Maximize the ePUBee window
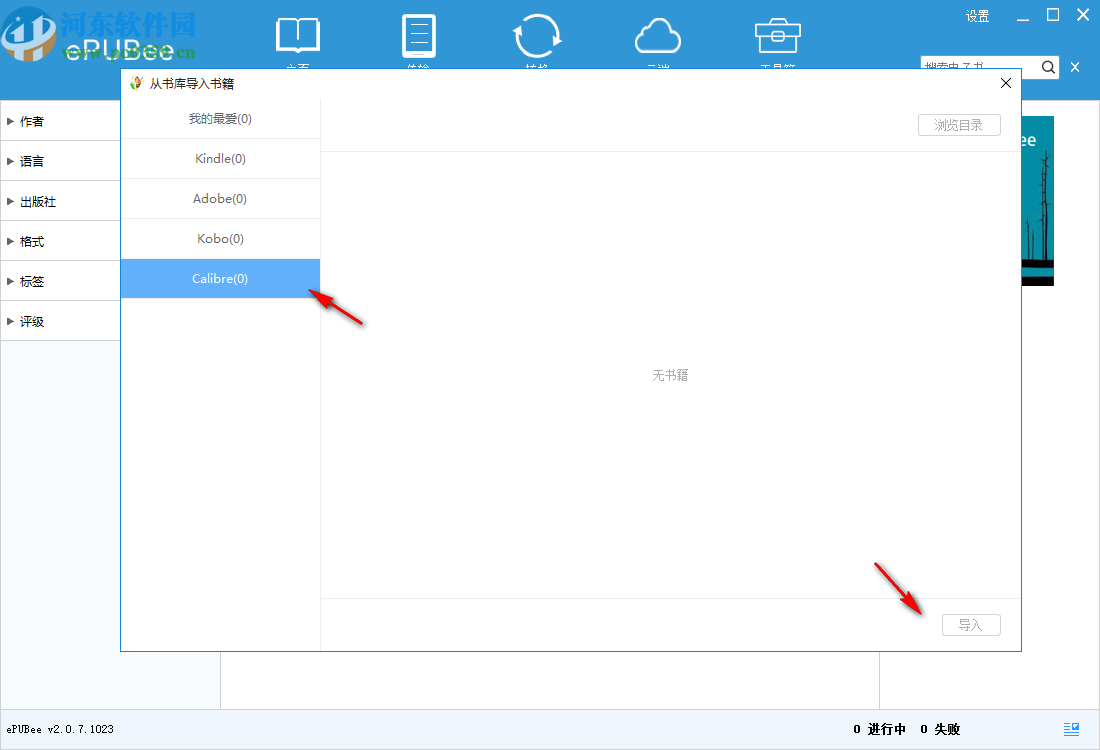The image size is (1100, 750). tap(1053, 15)
